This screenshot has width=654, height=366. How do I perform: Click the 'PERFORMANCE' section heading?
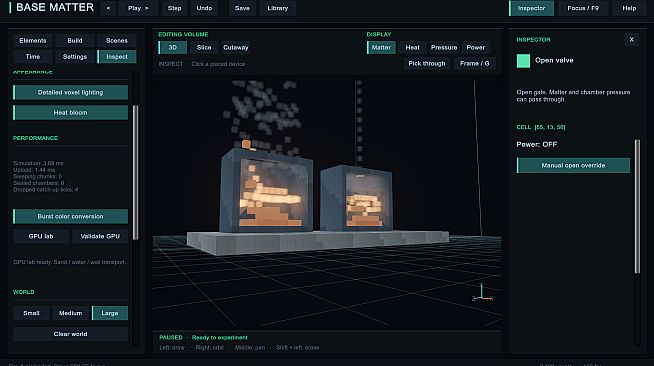pyautogui.click(x=35, y=138)
